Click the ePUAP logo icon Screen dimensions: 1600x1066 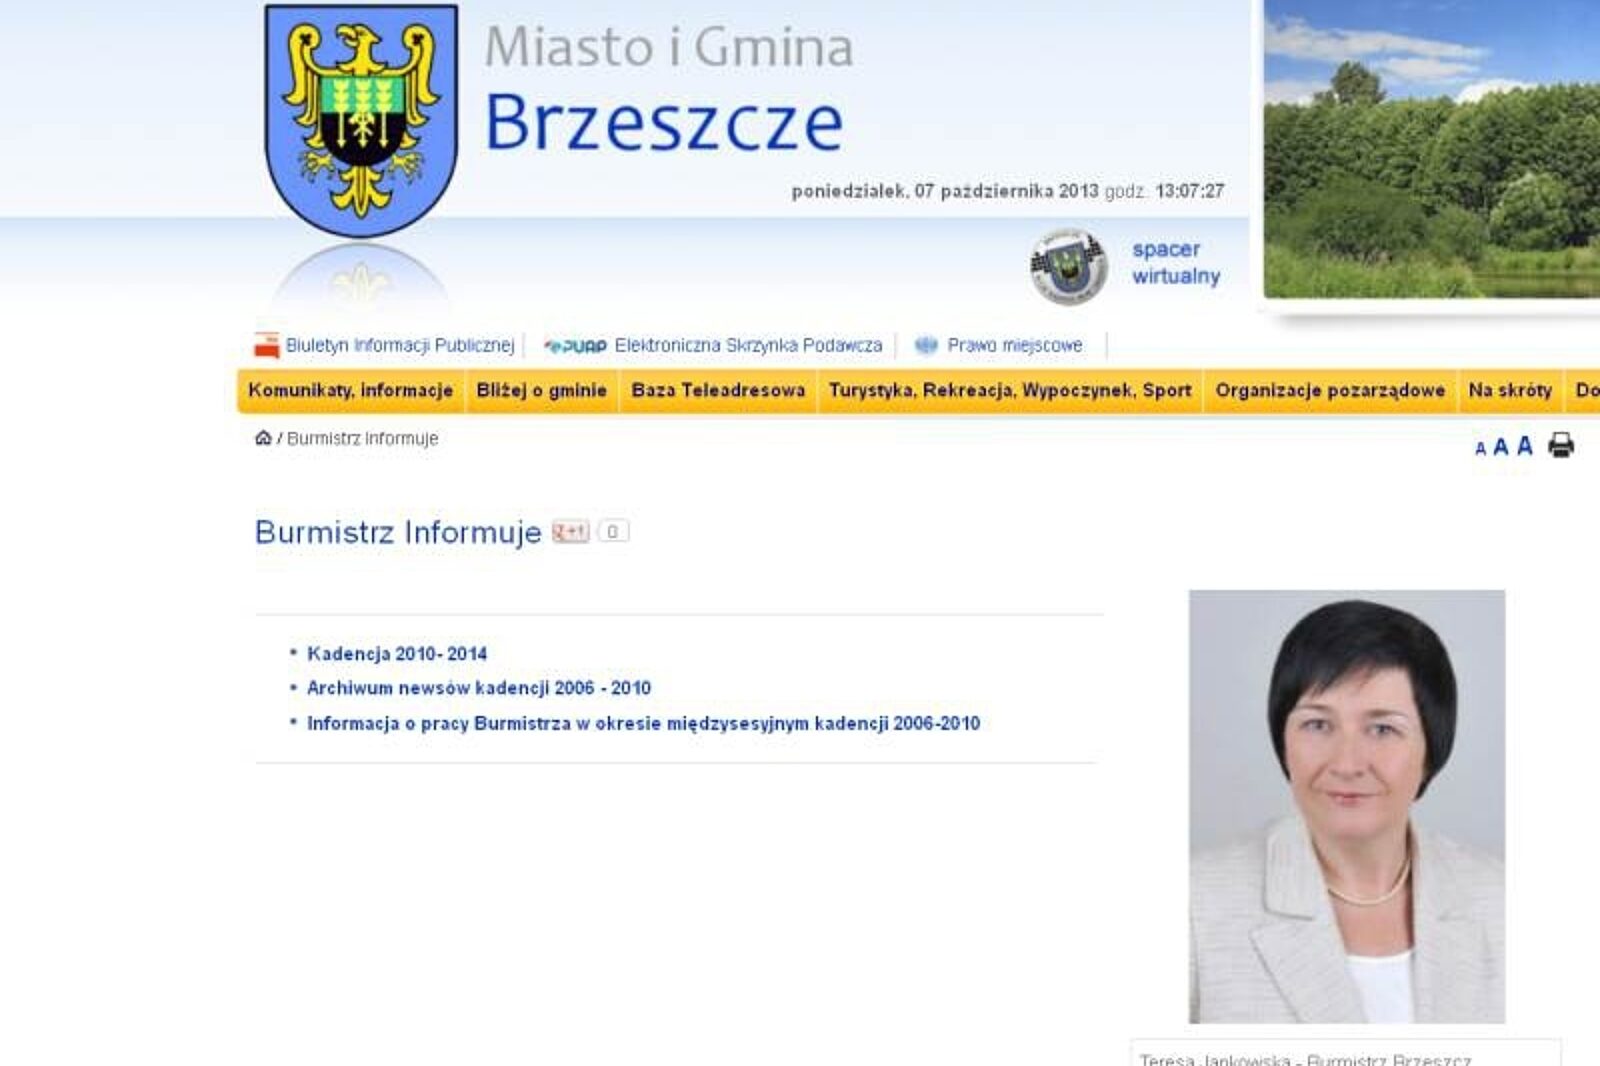click(x=575, y=346)
